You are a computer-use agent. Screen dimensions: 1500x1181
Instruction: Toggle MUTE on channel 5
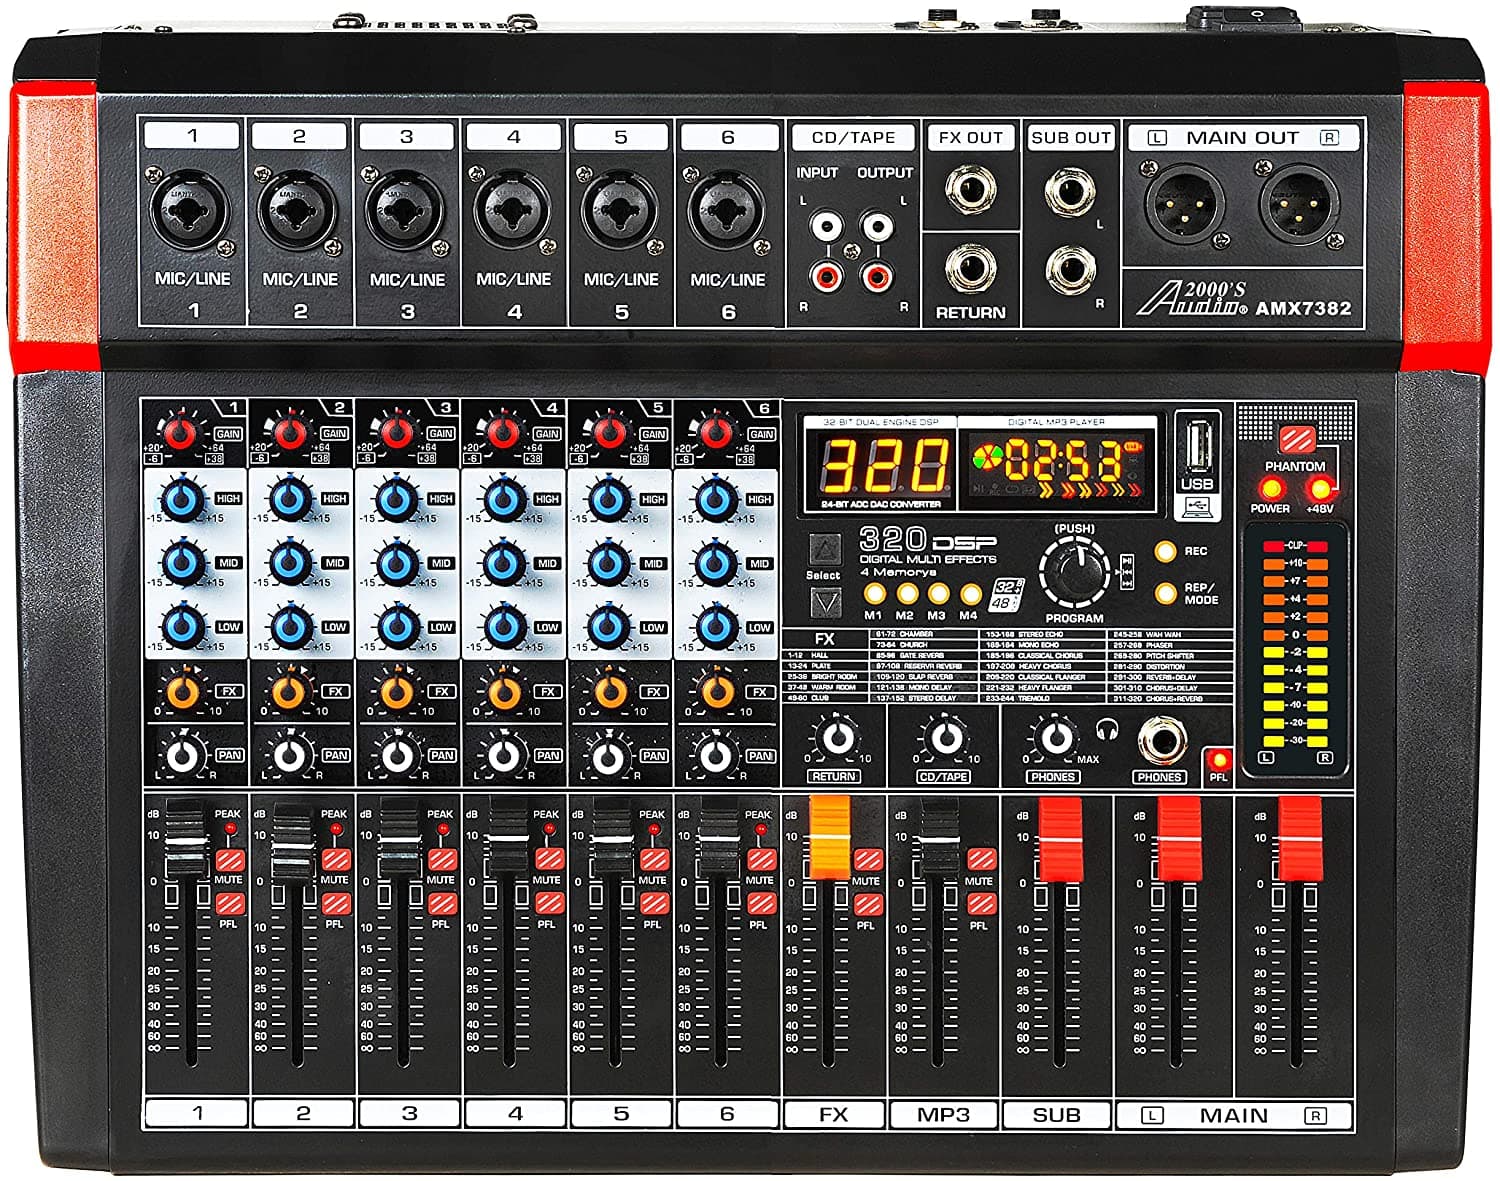(654, 861)
